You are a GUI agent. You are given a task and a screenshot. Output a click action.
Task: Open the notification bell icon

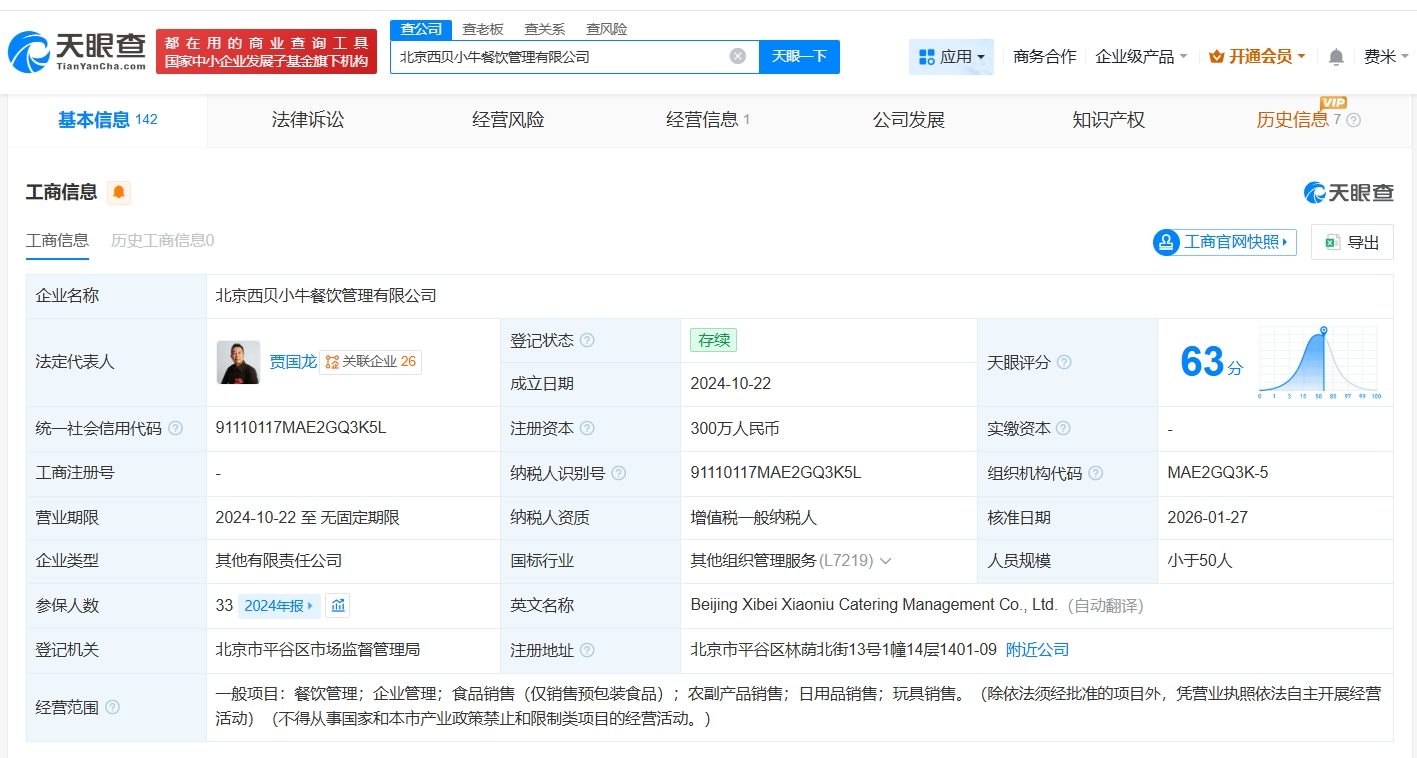coord(1336,57)
